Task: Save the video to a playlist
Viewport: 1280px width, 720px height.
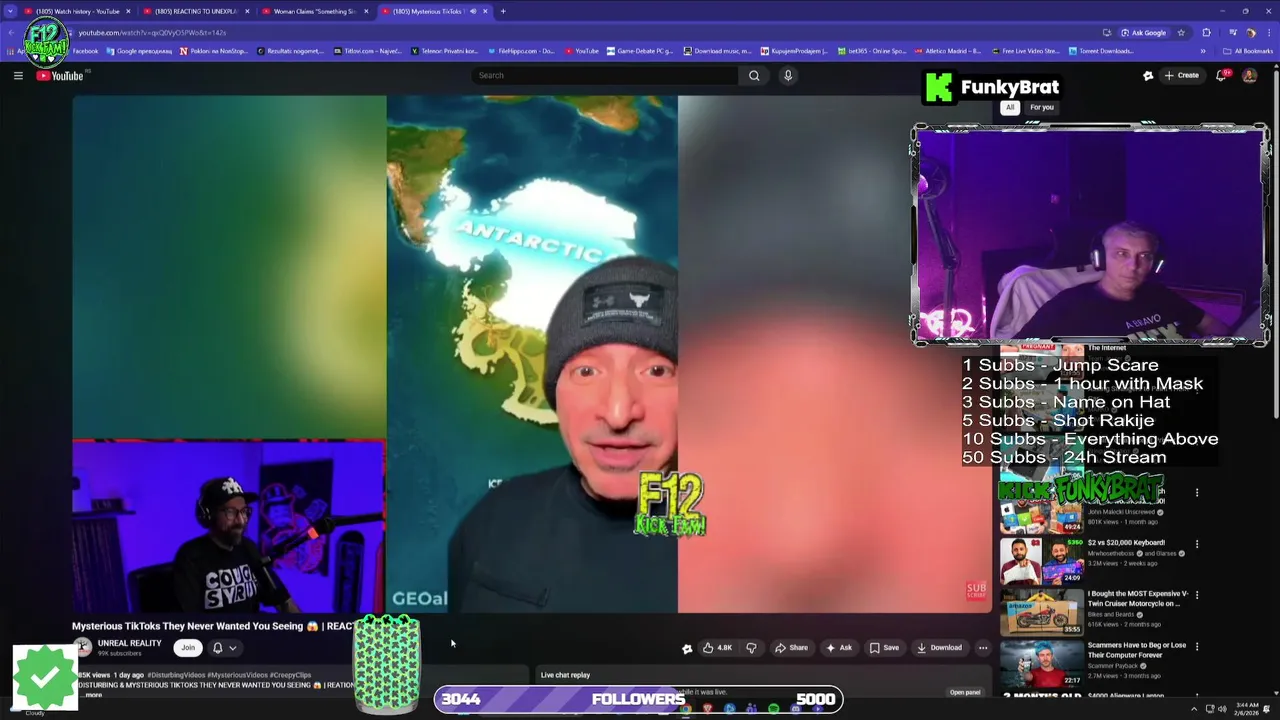Action: point(883,647)
